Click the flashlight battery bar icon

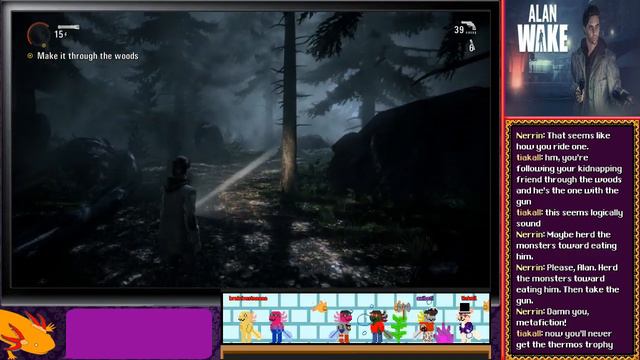coord(68,27)
